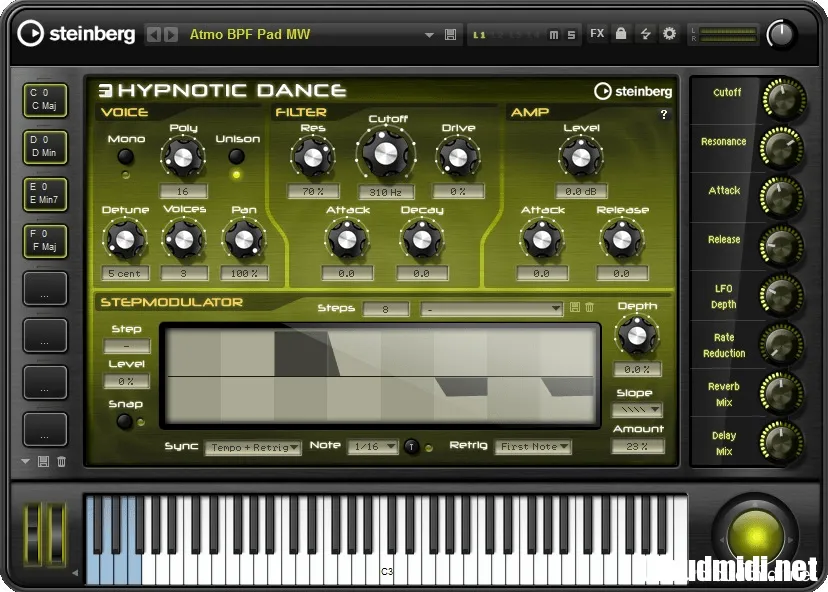Open settings via the gear icon
Image resolution: width=828 pixels, height=592 pixels.
(669, 34)
